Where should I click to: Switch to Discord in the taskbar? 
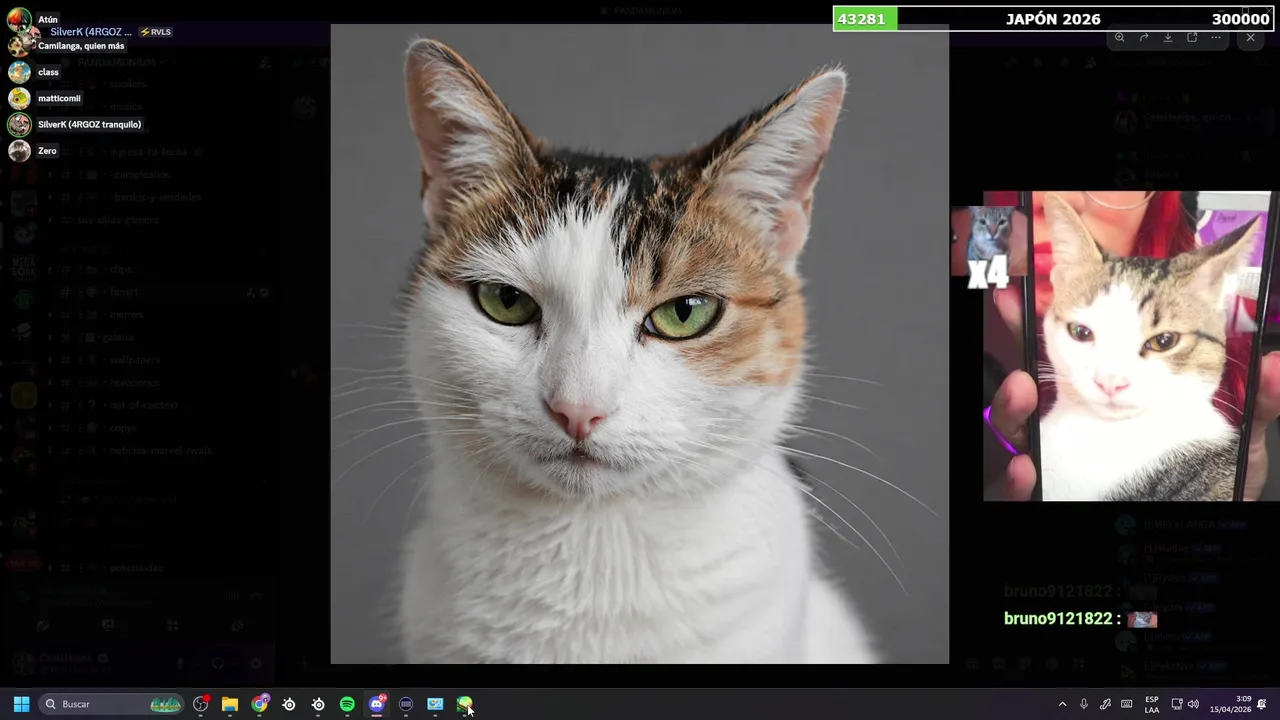click(377, 704)
